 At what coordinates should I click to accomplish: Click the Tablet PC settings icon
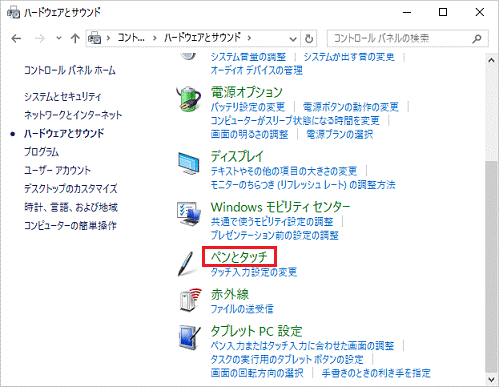point(190,337)
